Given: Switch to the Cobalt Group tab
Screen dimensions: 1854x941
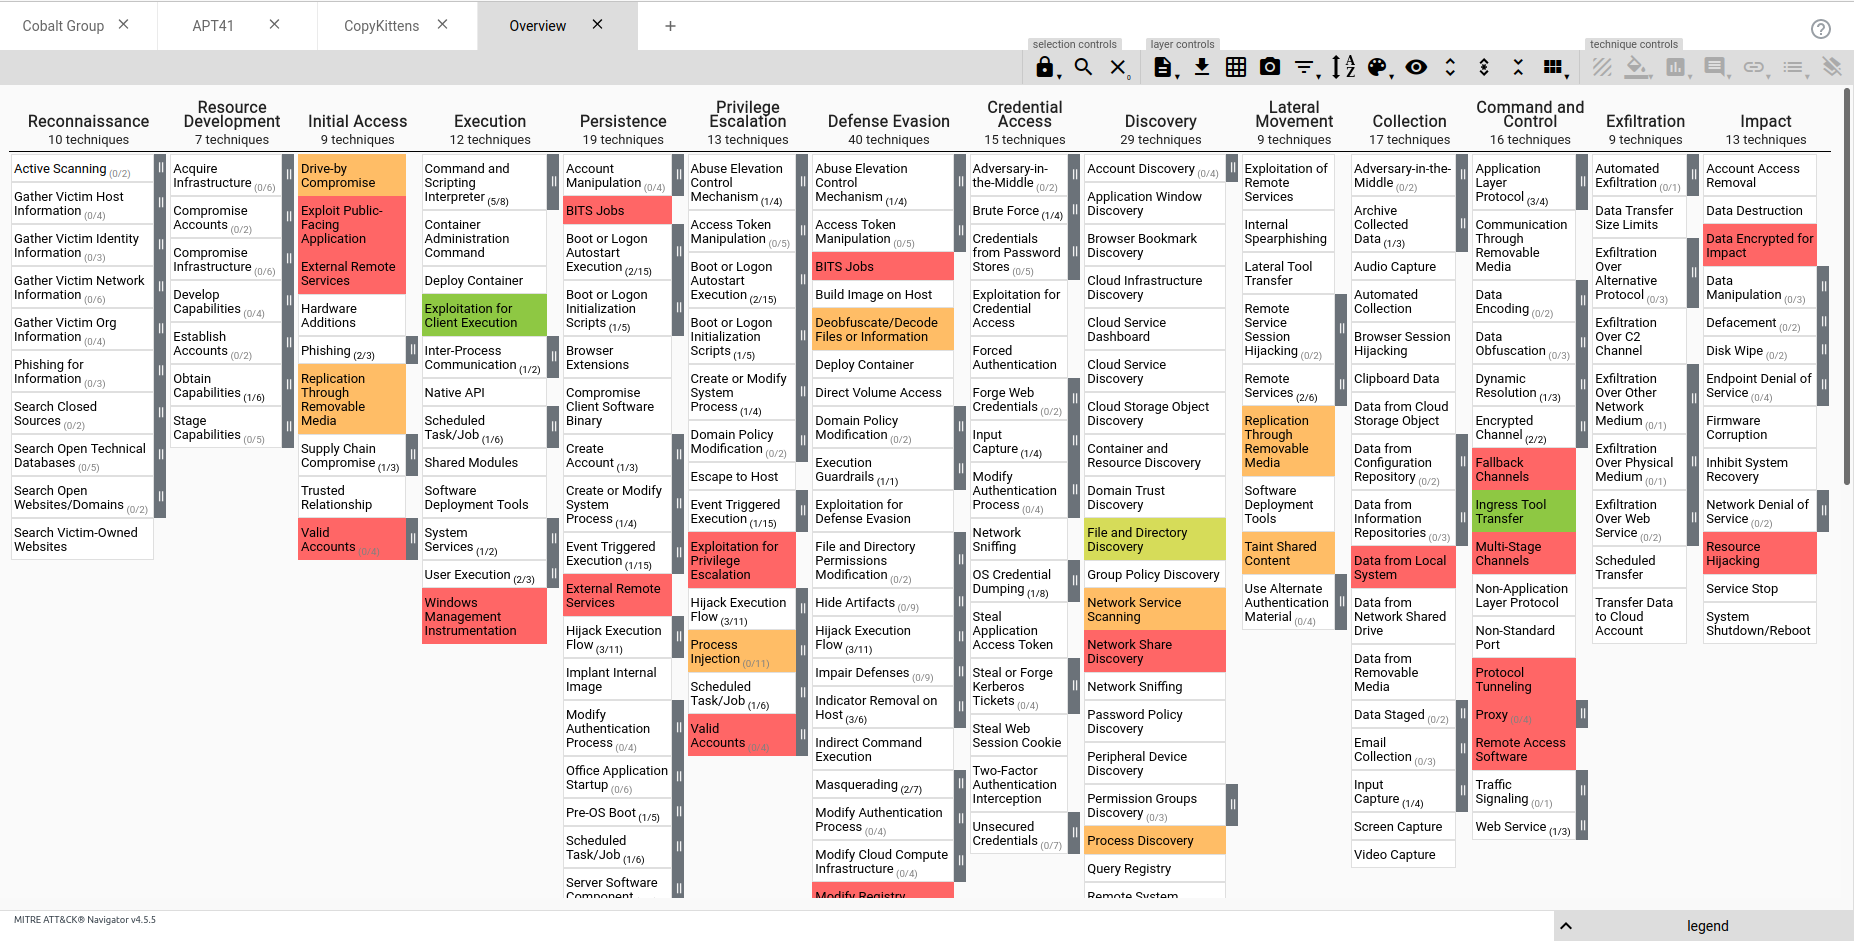Looking at the screenshot, I should (63, 26).
